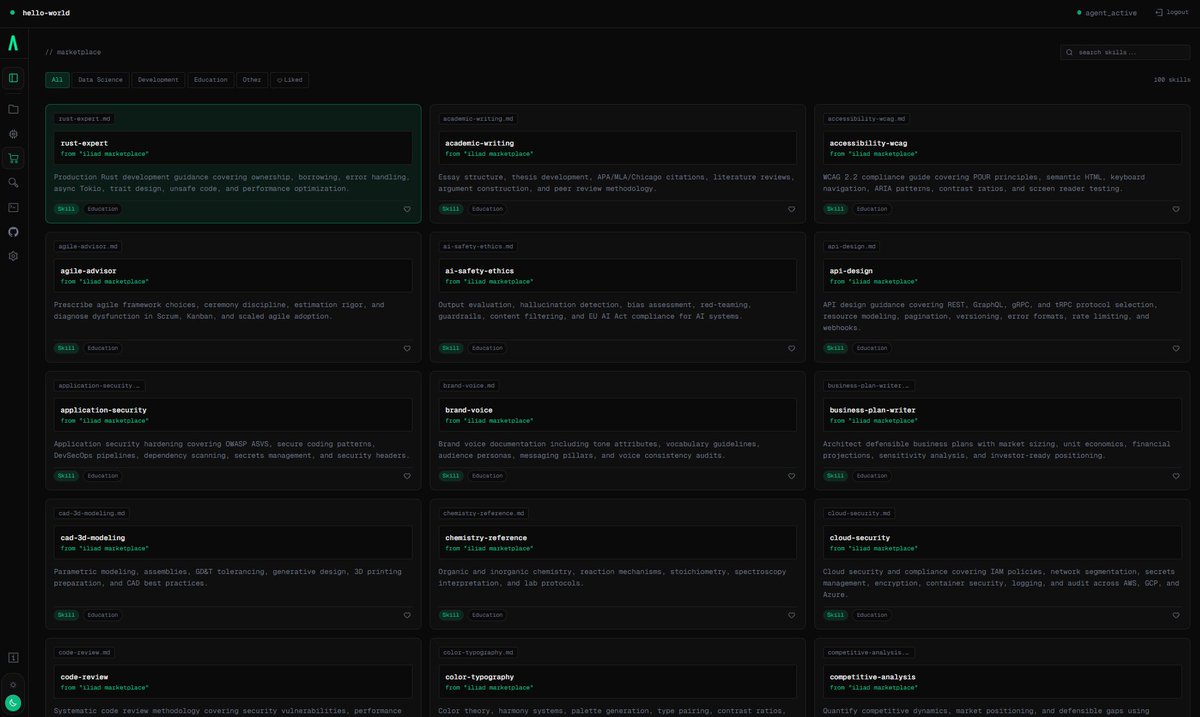The image size is (1200, 717).
Task: Open the chip/agent icon in the sidebar
Action: [x=13, y=134]
